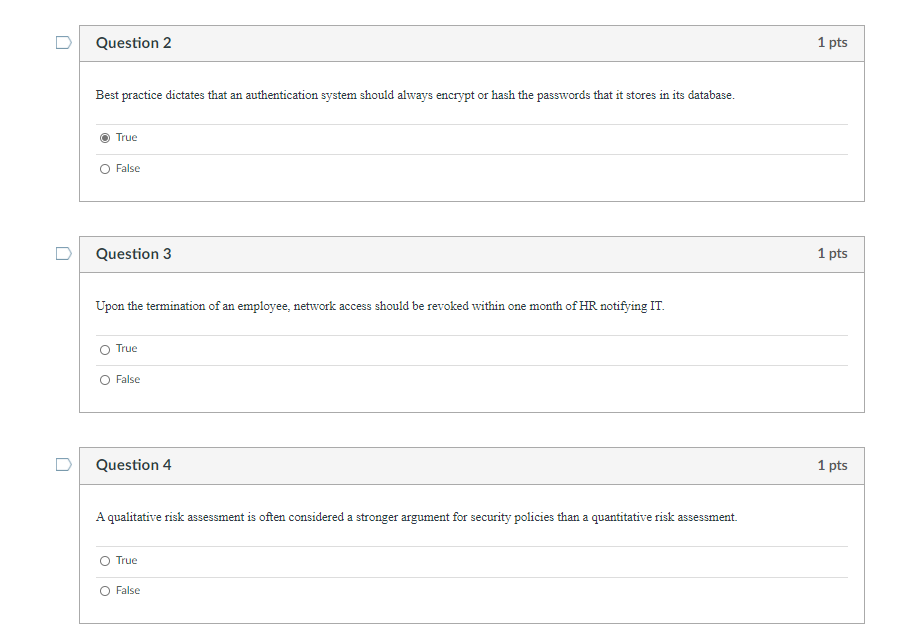Click the qualitative risk assessment question text
920x630 pixels.
(415, 517)
